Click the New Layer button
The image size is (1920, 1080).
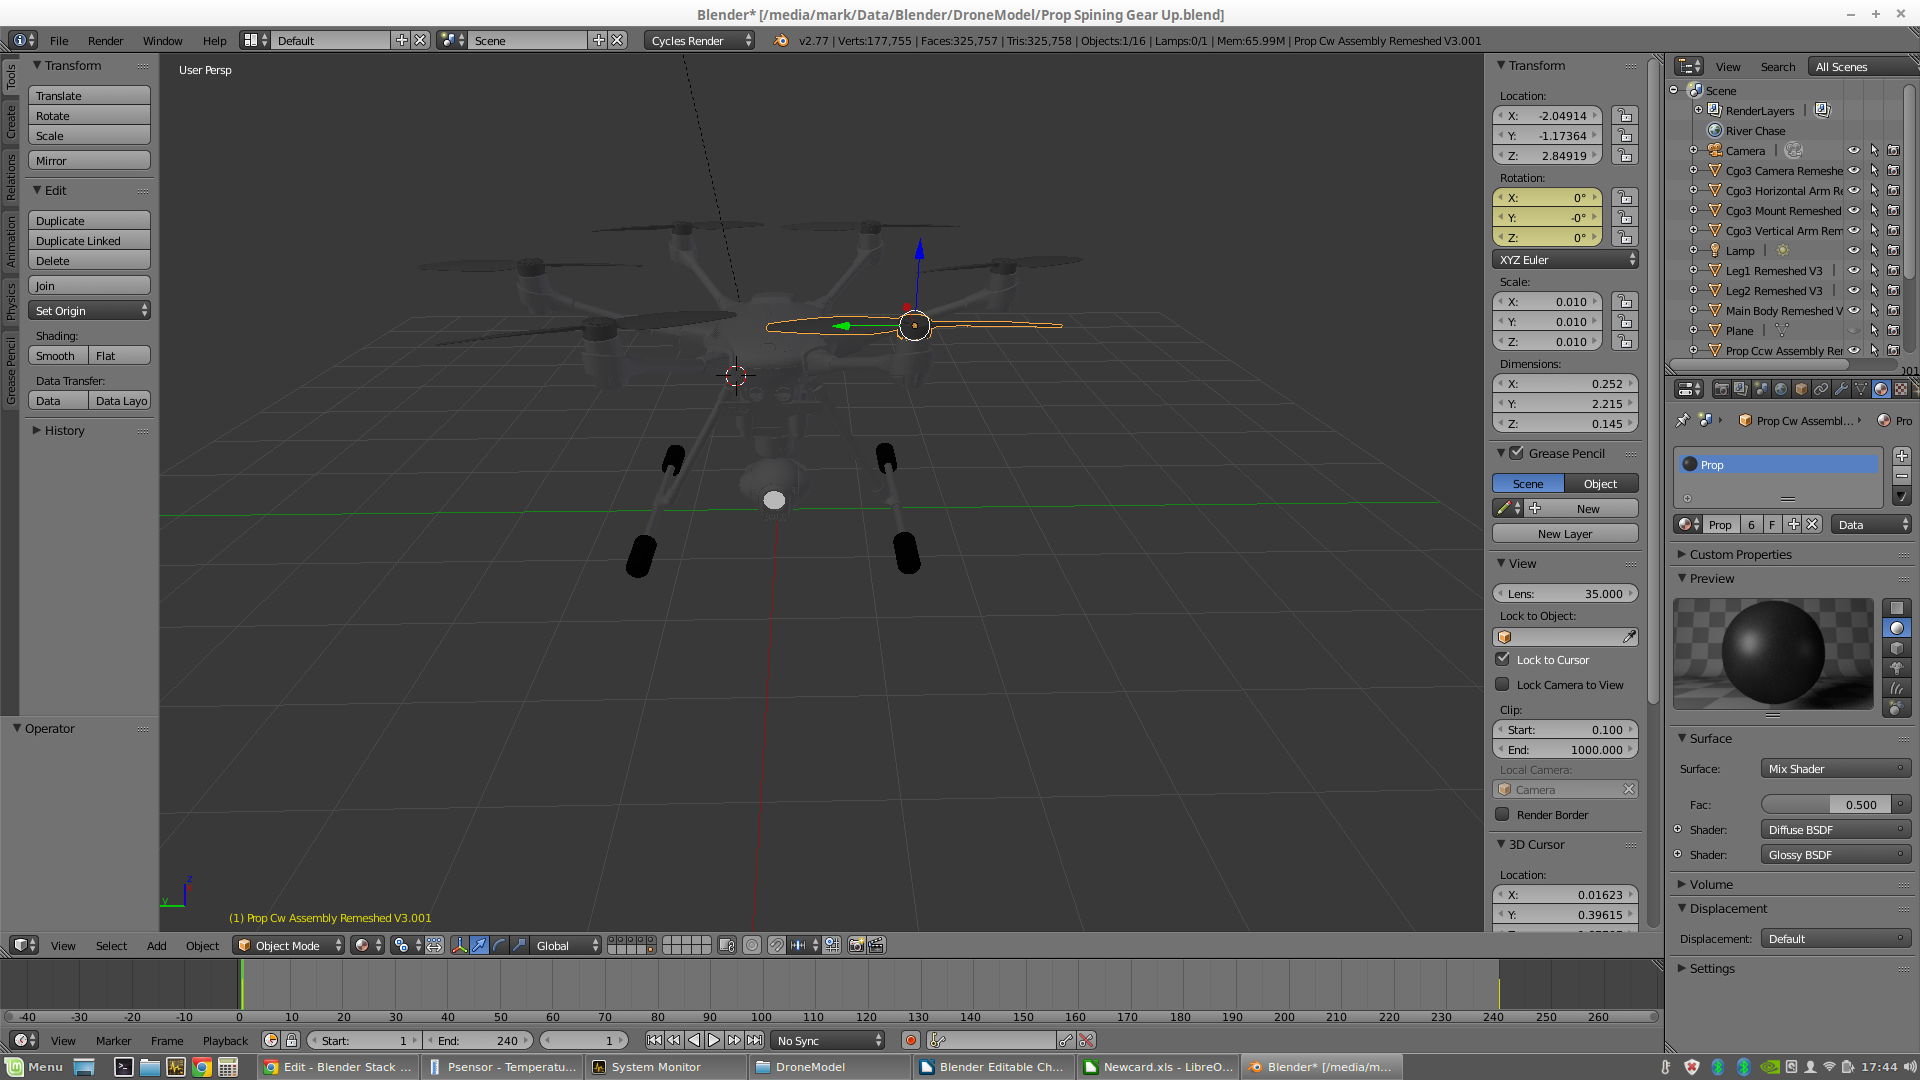click(1565, 534)
